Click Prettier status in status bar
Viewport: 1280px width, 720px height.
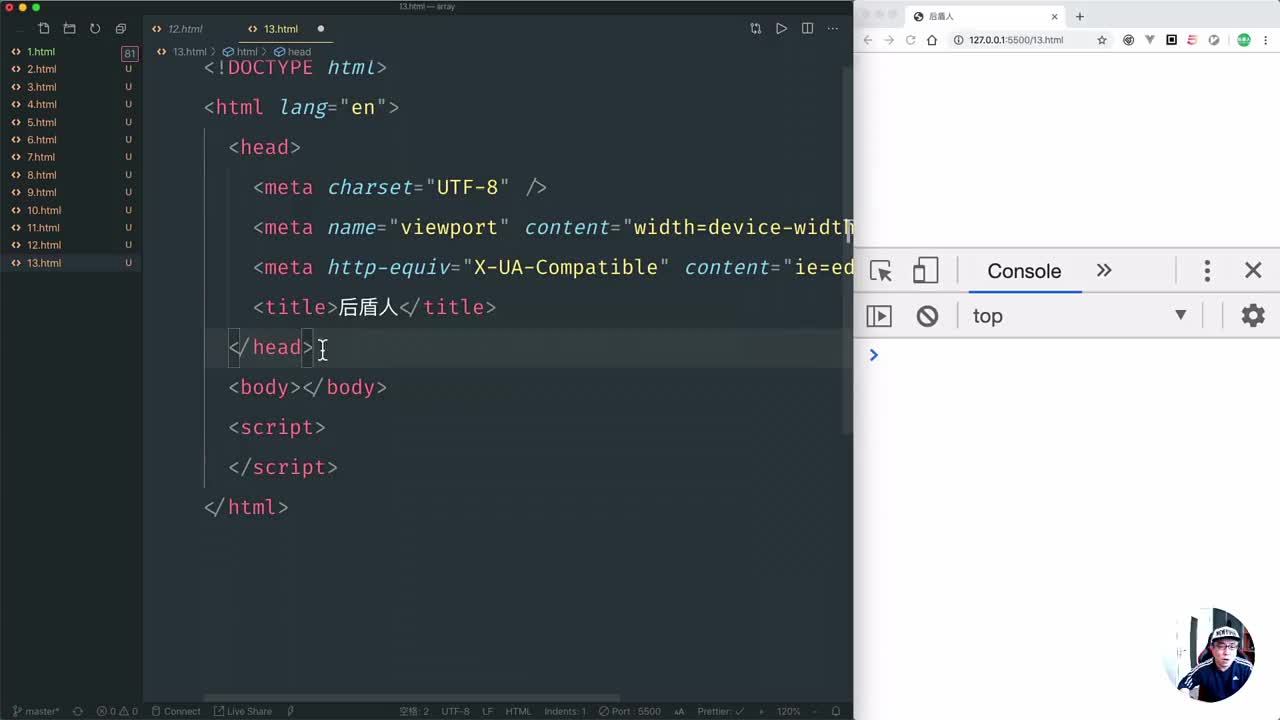[x=720, y=711]
